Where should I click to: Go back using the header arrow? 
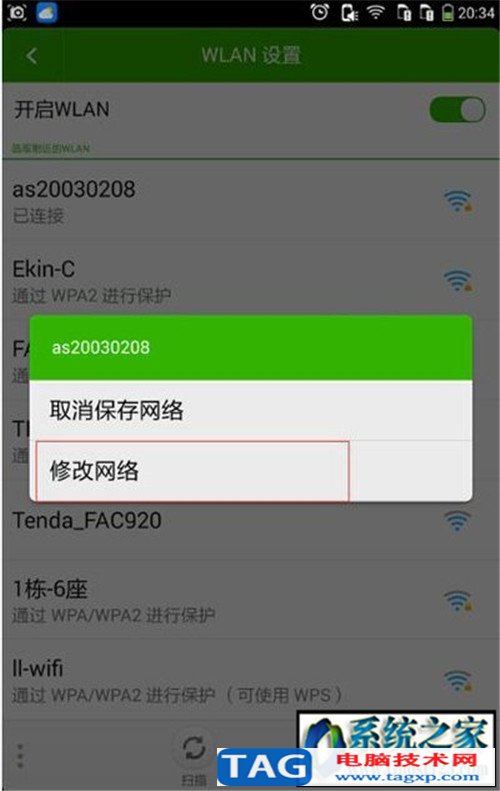click(32, 55)
